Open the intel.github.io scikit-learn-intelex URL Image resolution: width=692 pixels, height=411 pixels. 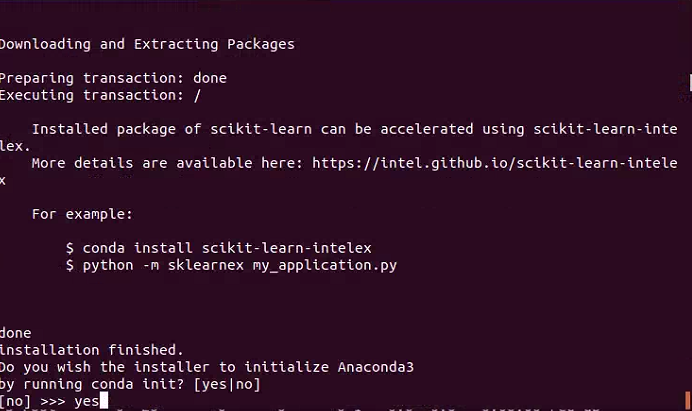(x=494, y=163)
